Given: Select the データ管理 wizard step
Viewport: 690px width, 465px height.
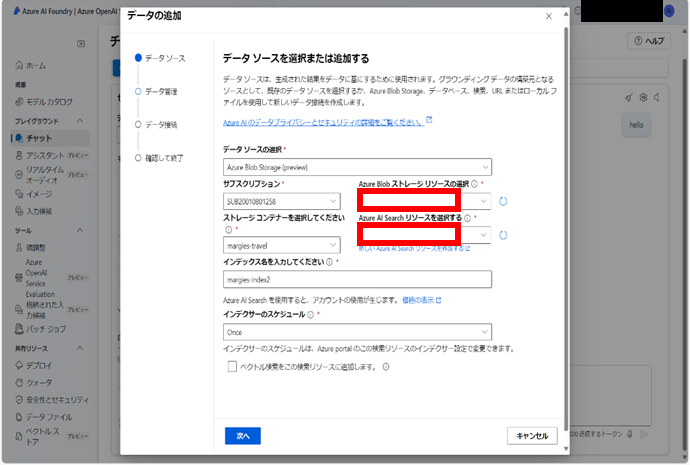Looking at the screenshot, I should tap(156, 92).
